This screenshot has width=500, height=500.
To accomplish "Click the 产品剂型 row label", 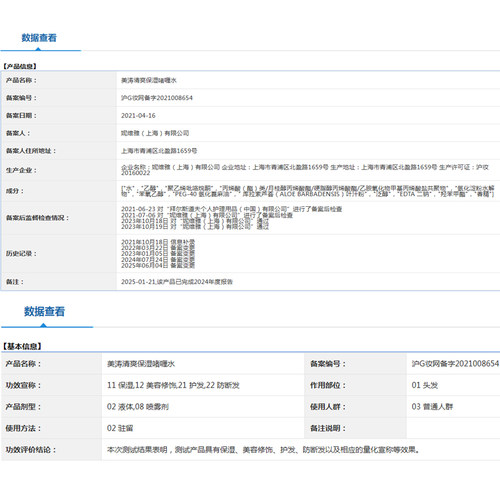I will pyautogui.click(x=23, y=407).
